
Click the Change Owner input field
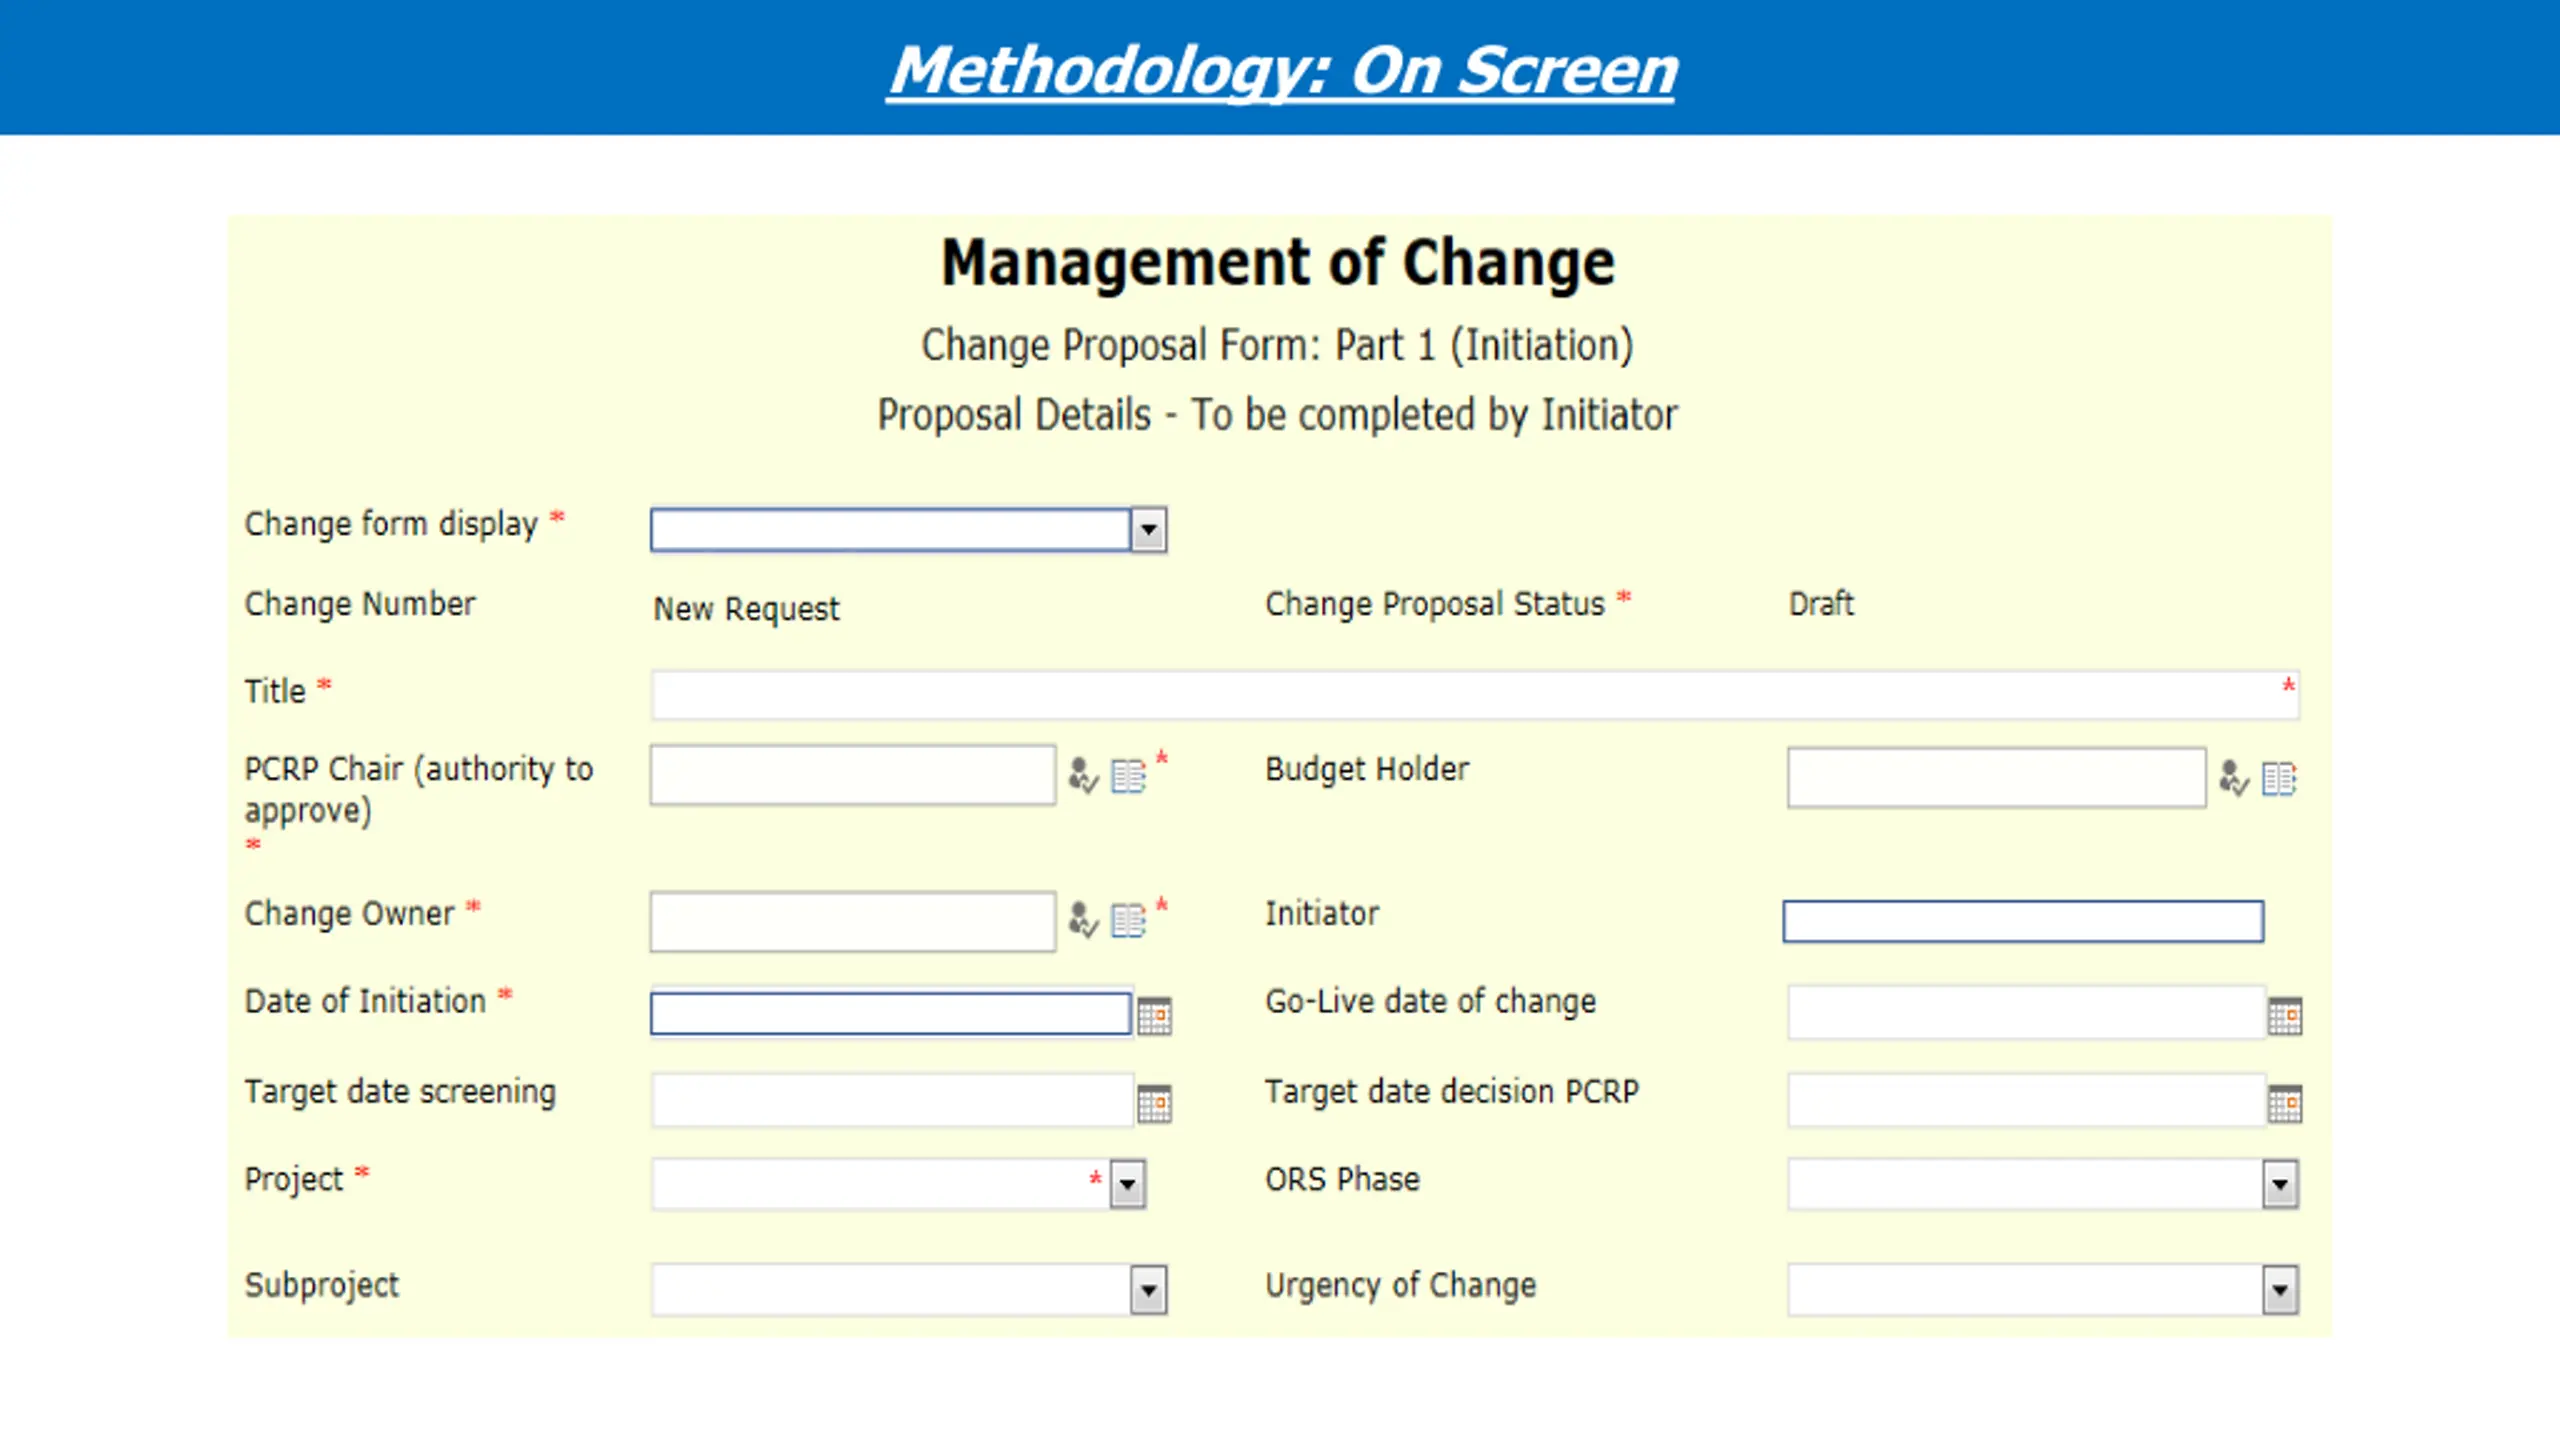pos(853,921)
